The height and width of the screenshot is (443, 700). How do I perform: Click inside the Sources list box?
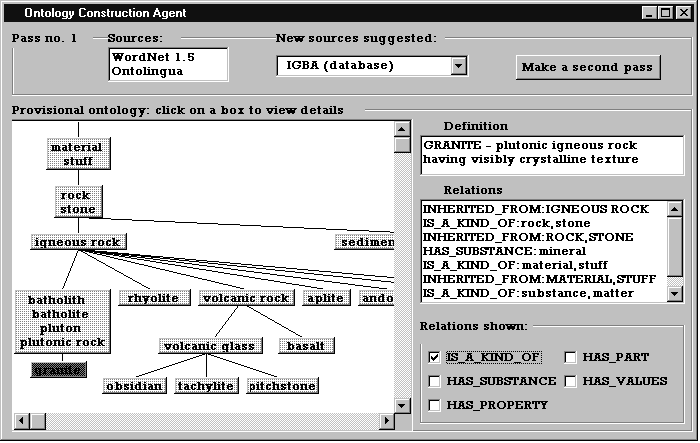point(167,64)
